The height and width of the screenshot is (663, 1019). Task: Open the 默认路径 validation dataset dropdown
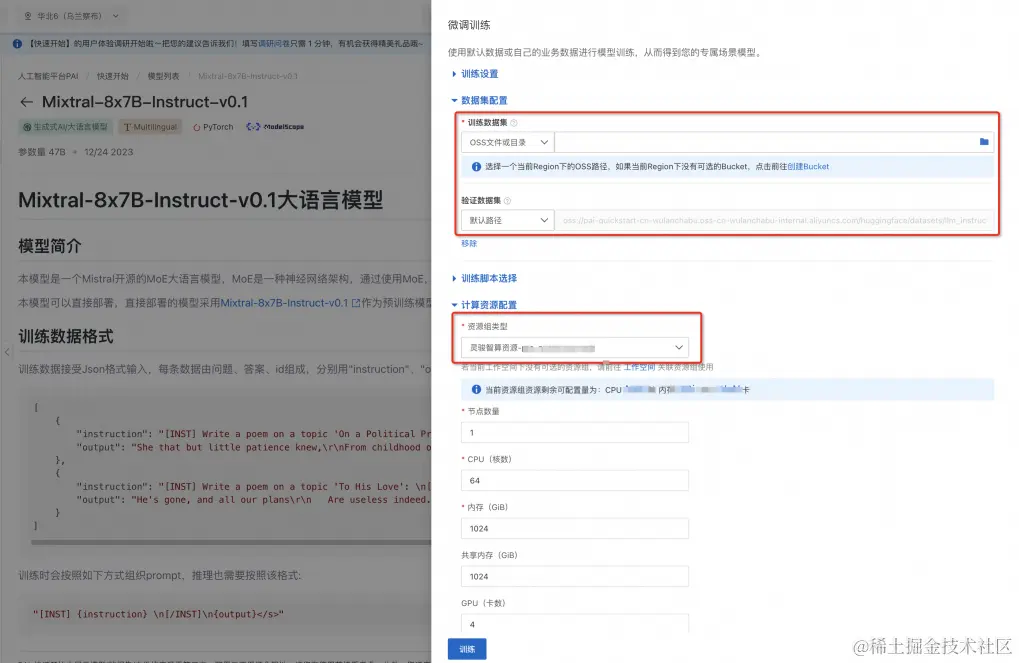[508, 220]
